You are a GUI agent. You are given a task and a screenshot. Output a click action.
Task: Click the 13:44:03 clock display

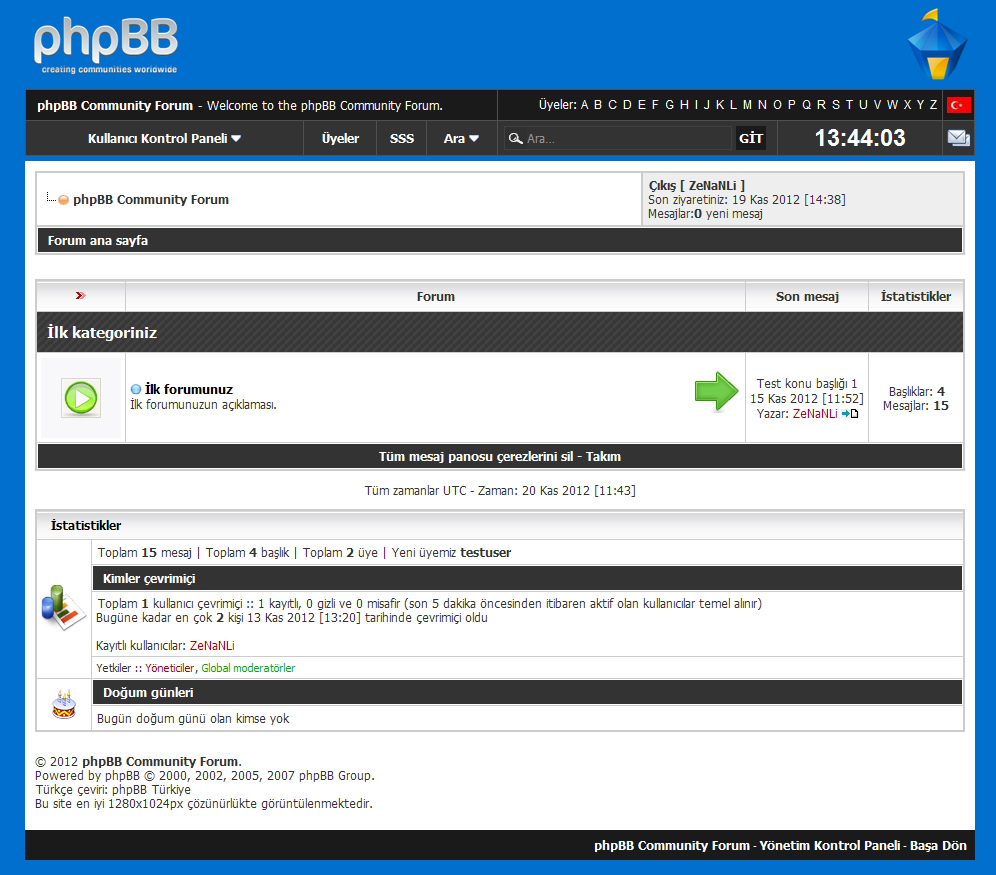[860, 138]
